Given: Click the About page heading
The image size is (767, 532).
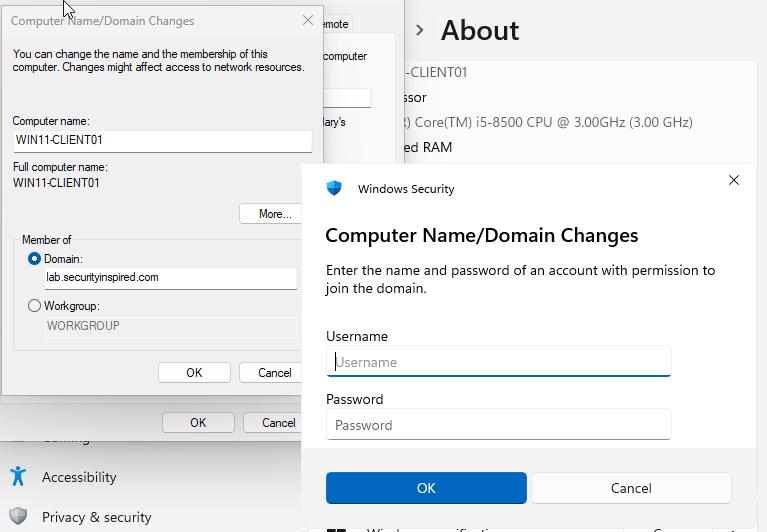Looking at the screenshot, I should 480,30.
